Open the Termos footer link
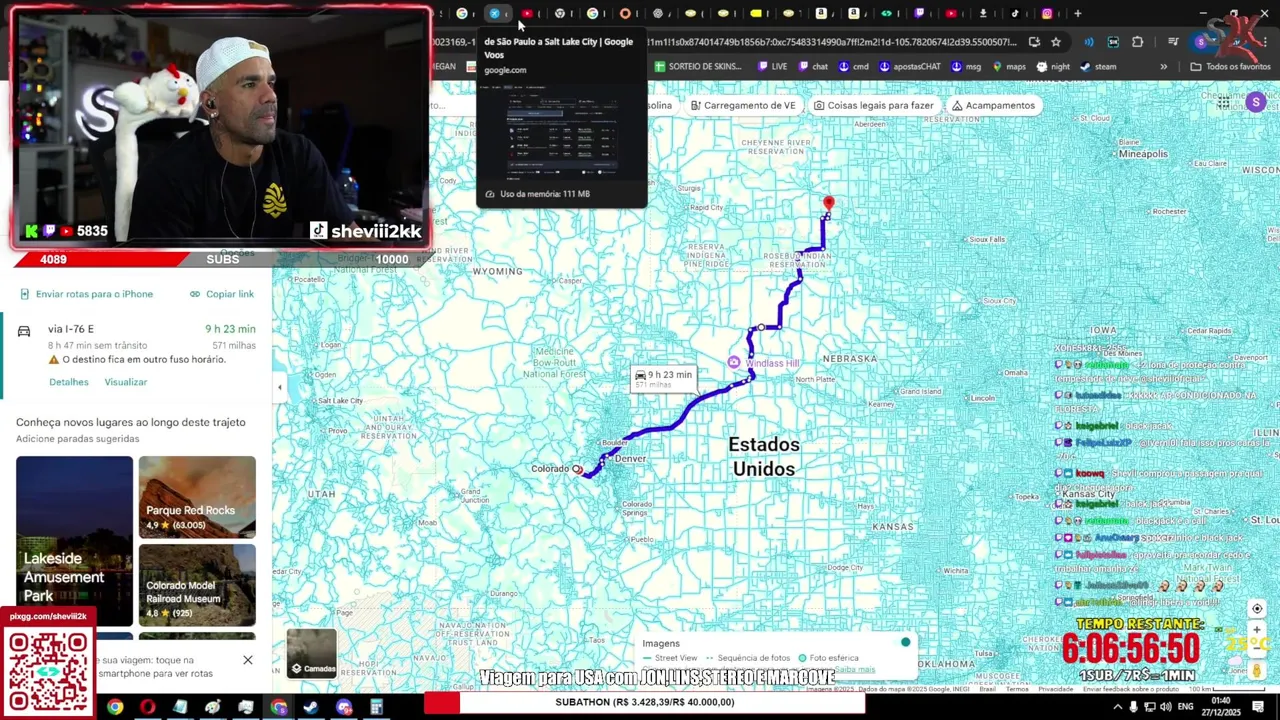 (1017, 689)
